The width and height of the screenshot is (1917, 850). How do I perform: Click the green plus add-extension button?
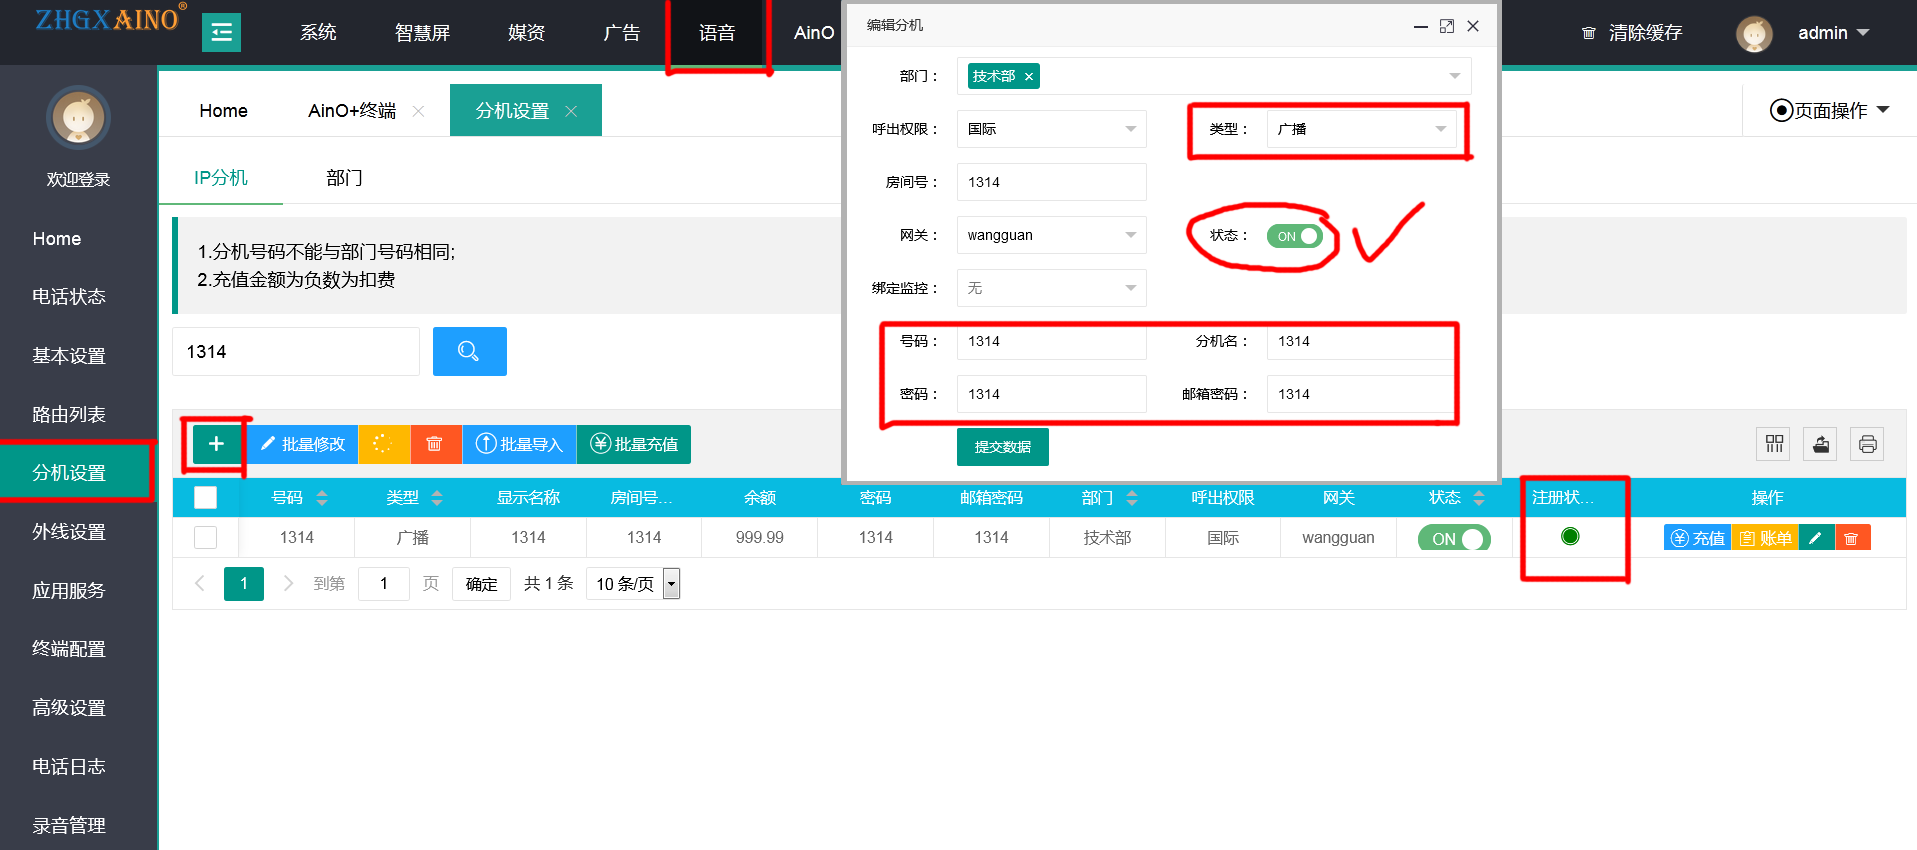coord(216,444)
